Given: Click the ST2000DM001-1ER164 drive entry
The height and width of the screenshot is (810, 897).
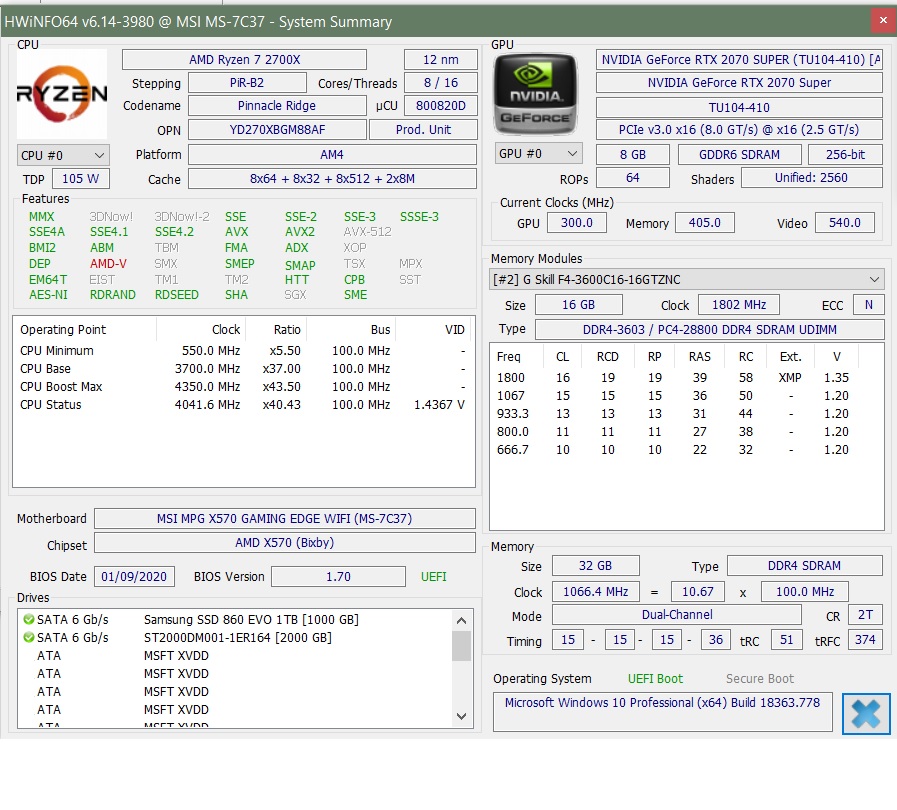Looking at the screenshot, I should tap(237, 637).
